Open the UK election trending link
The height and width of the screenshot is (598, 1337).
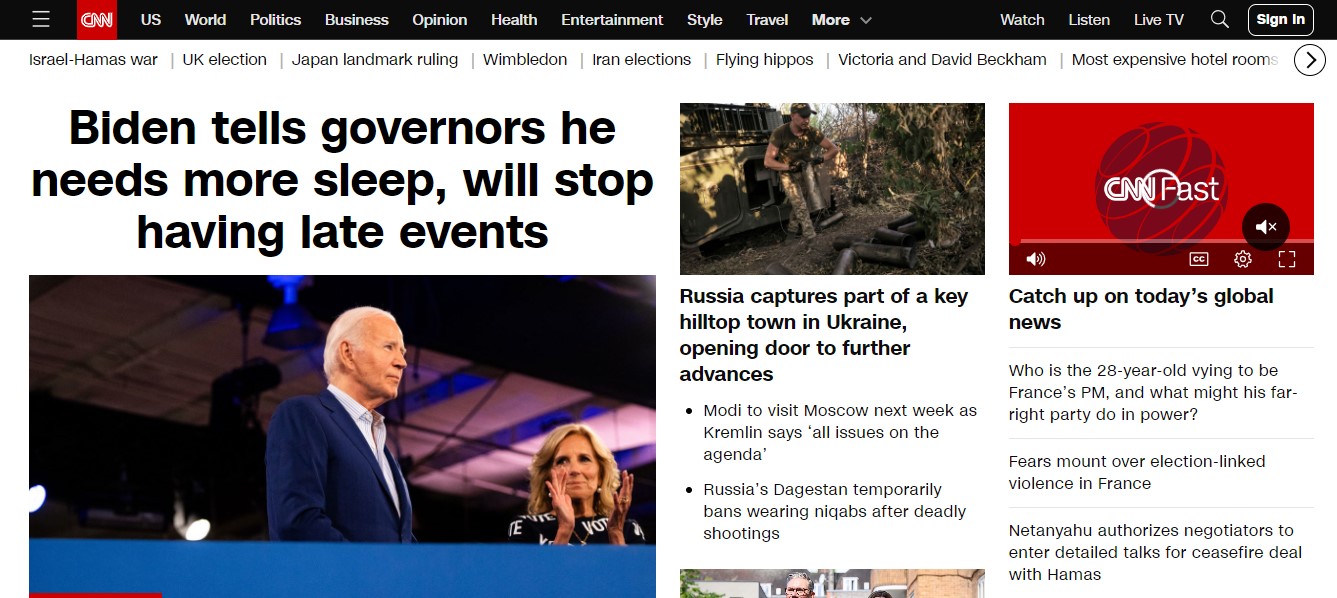[x=224, y=59]
